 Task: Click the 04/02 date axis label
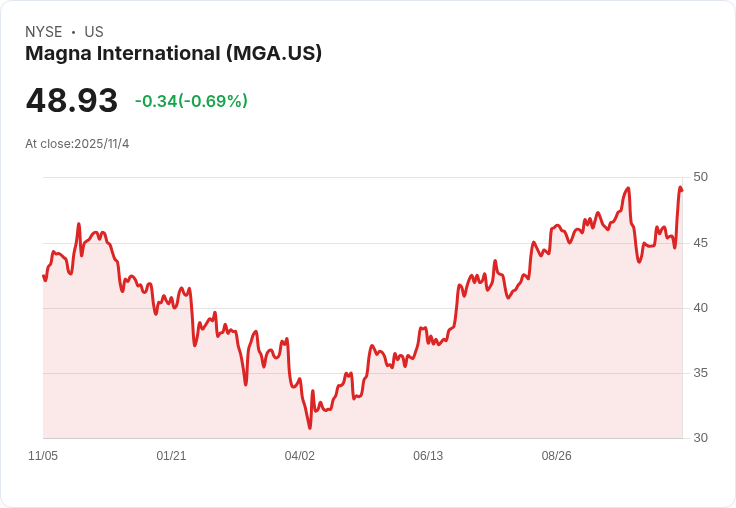click(300, 456)
